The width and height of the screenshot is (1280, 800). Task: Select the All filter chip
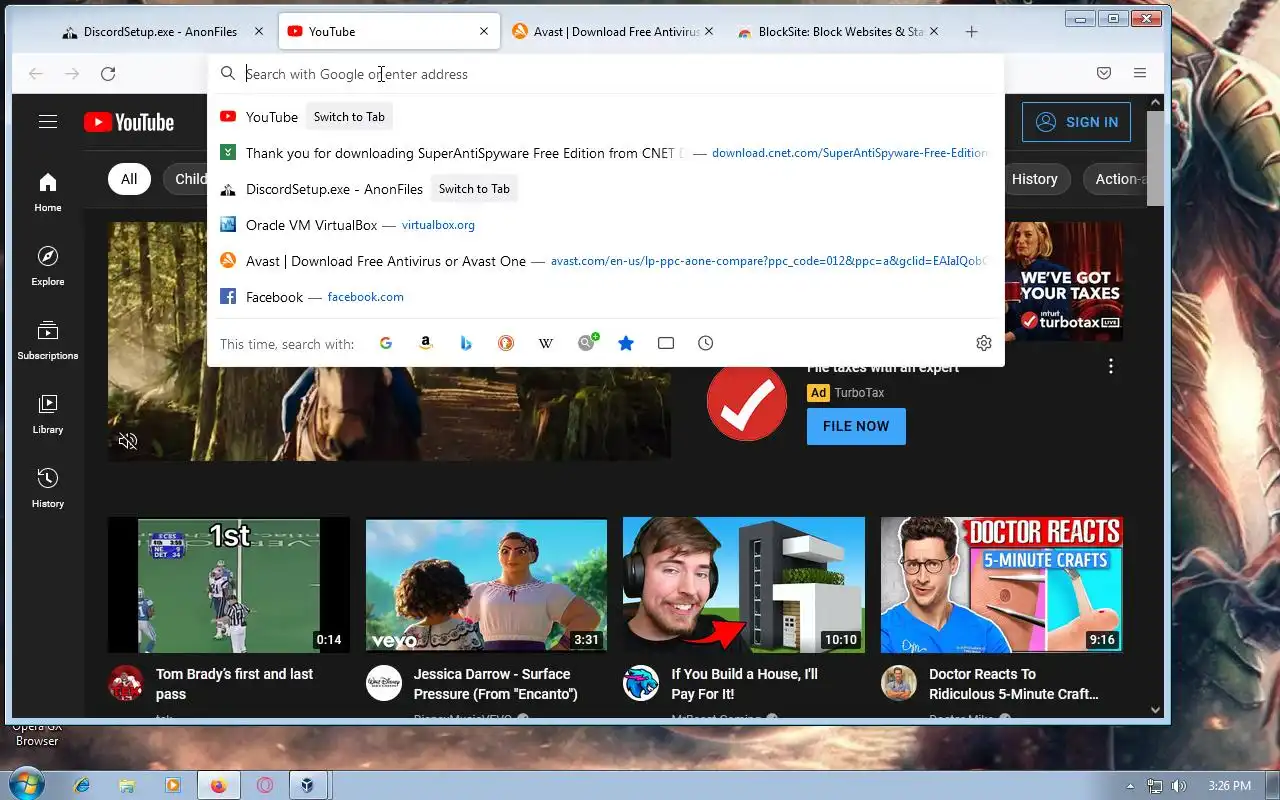click(129, 179)
